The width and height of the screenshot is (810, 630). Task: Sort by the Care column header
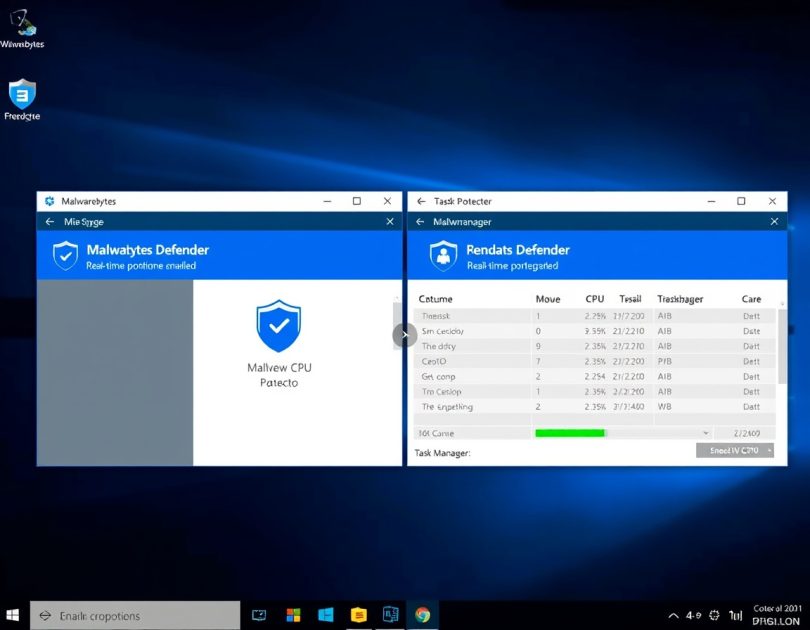click(x=751, y=299)
